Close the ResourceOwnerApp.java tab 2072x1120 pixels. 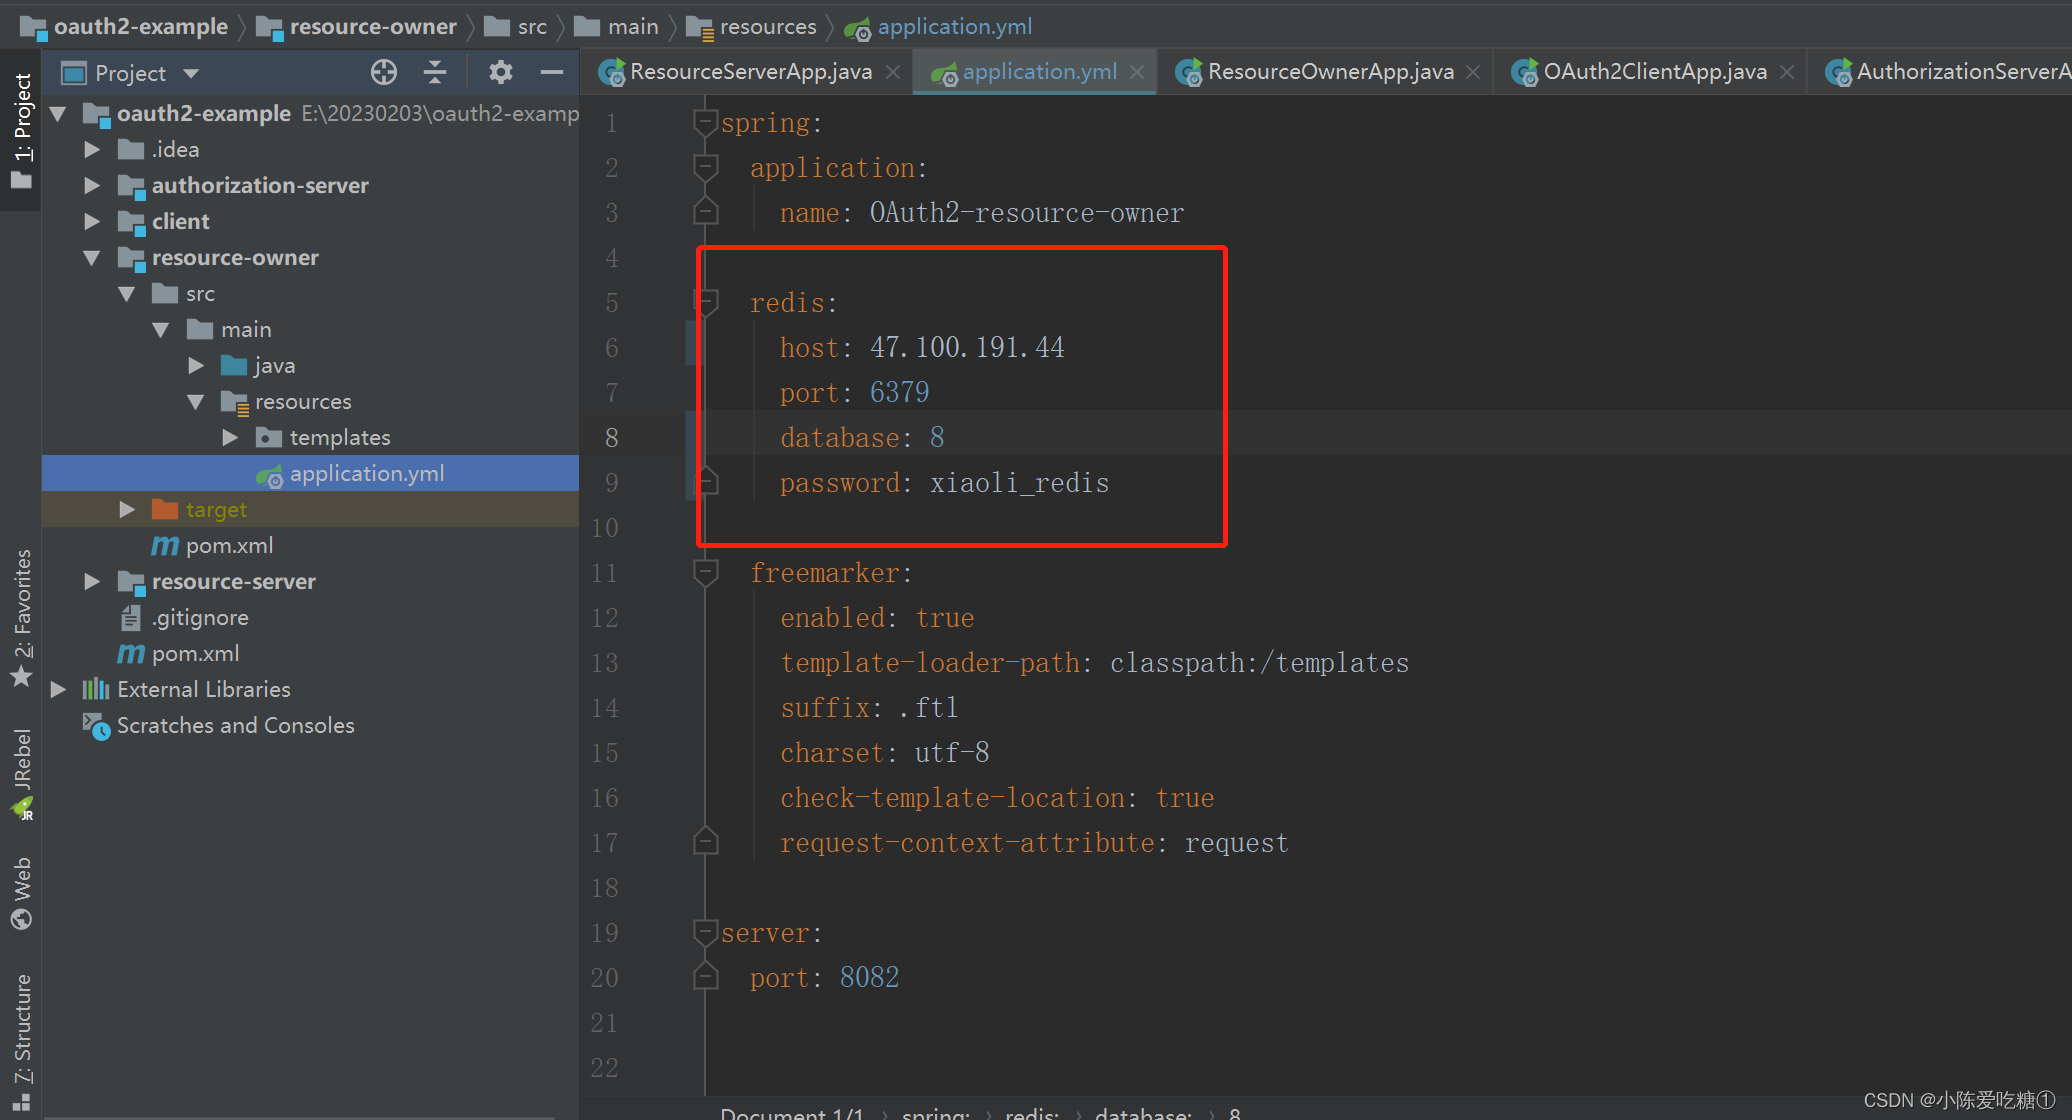[x=1473, y=72]
